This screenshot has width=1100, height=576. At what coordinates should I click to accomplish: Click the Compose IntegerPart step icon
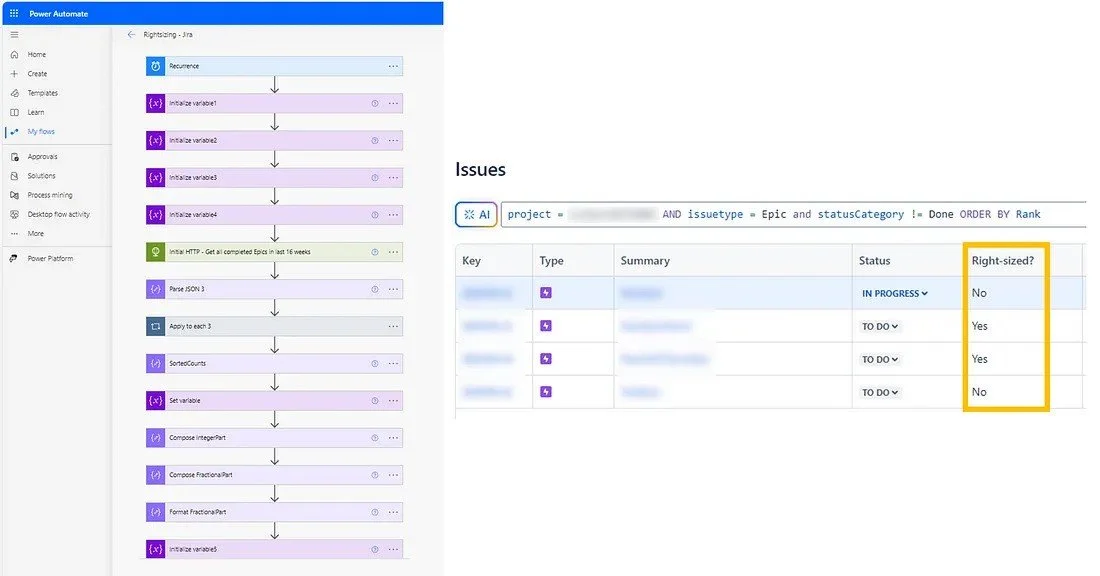(x=156, y=438)
